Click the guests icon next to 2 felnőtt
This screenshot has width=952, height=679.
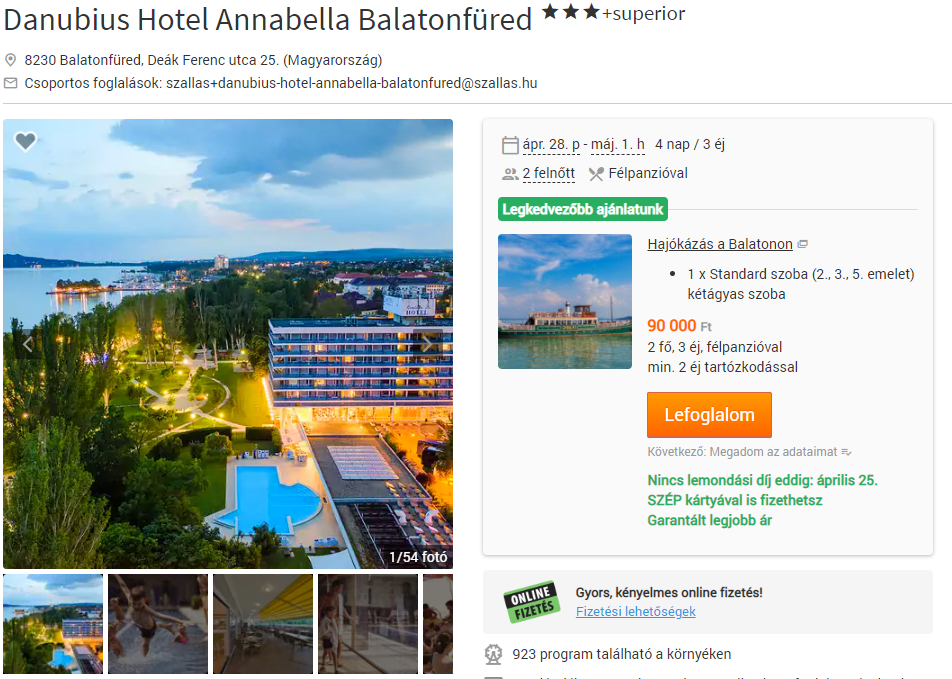510,174
